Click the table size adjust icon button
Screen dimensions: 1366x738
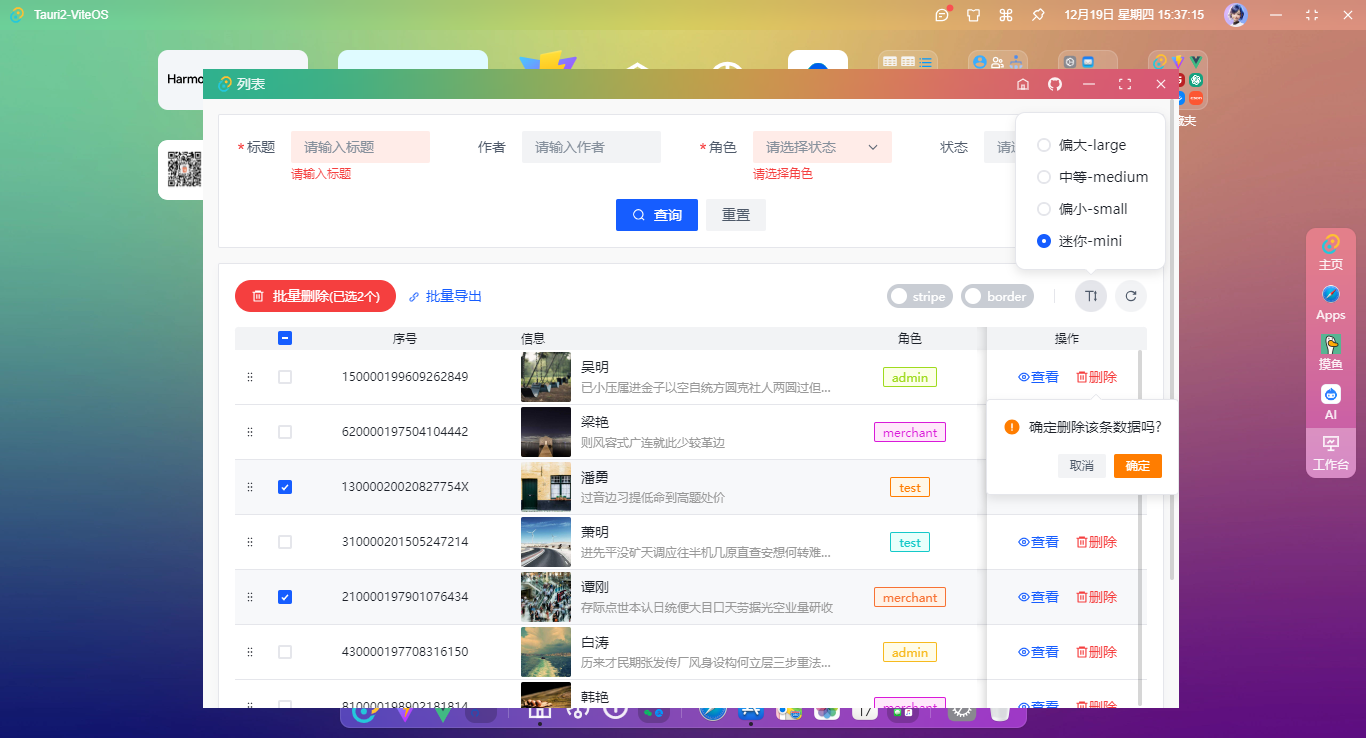tap(1091, 296)
